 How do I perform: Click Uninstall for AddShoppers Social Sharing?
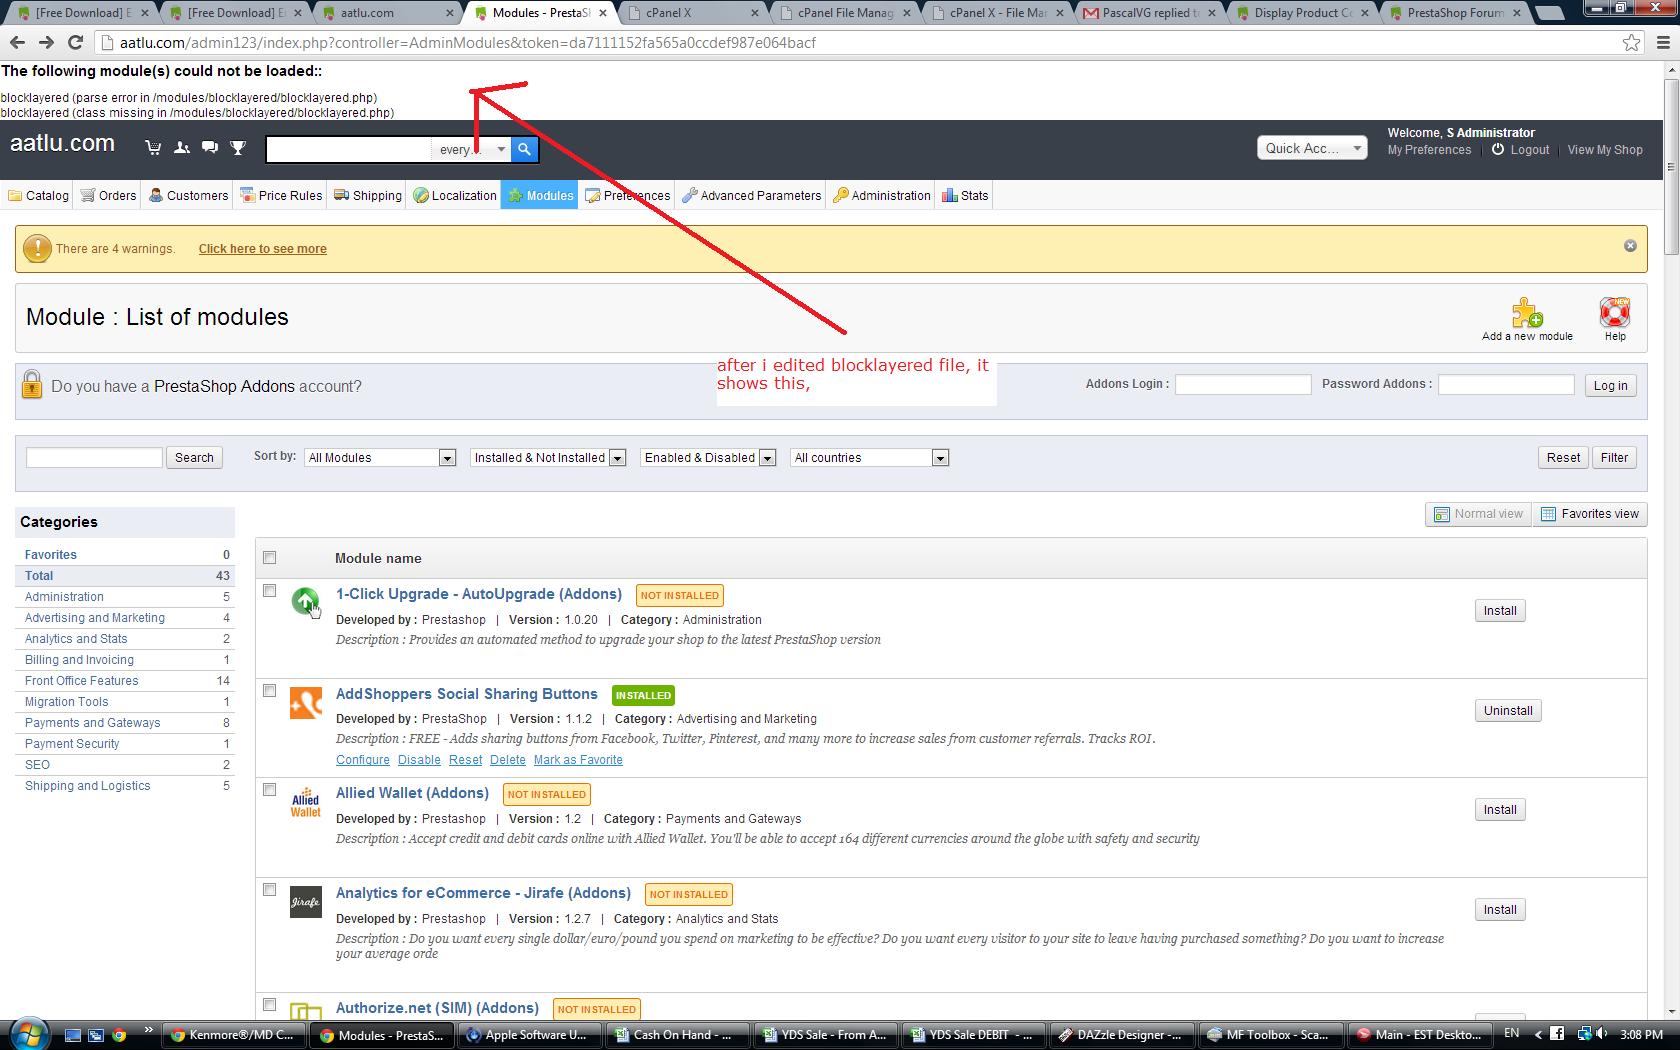(x=1508, y=711)
